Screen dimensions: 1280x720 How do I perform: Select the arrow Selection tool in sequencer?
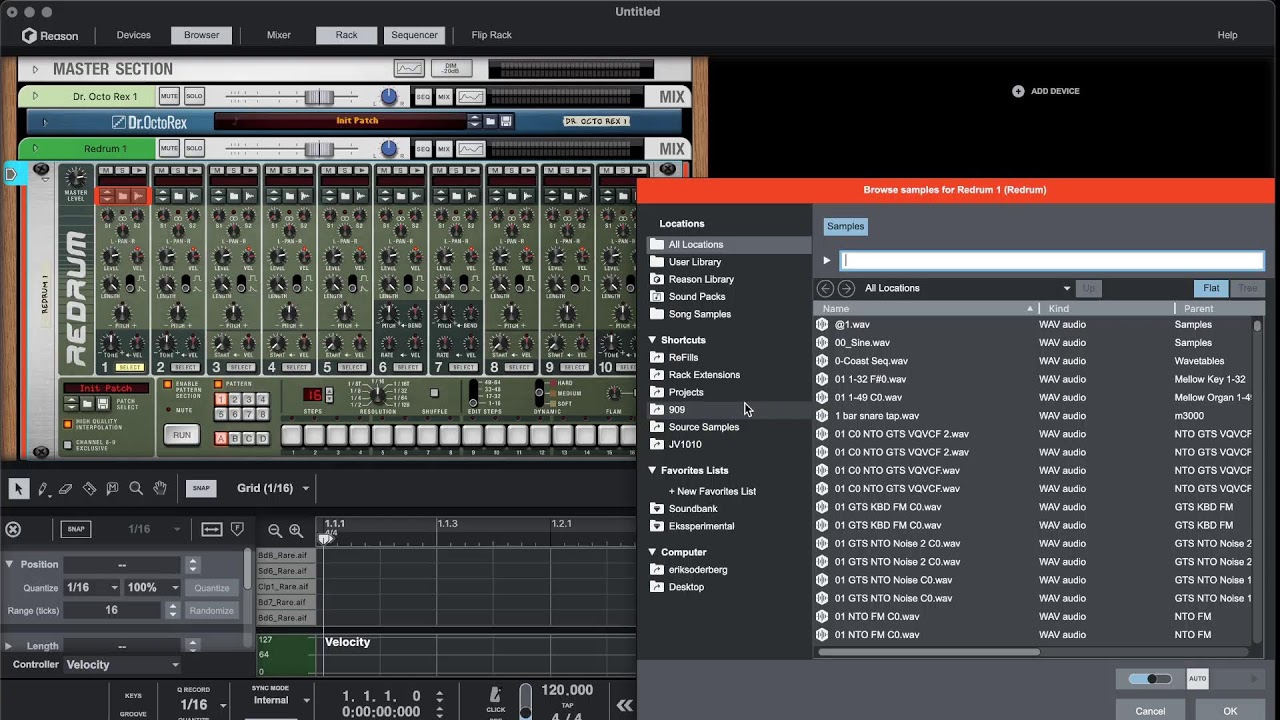[x=18, y=488]
